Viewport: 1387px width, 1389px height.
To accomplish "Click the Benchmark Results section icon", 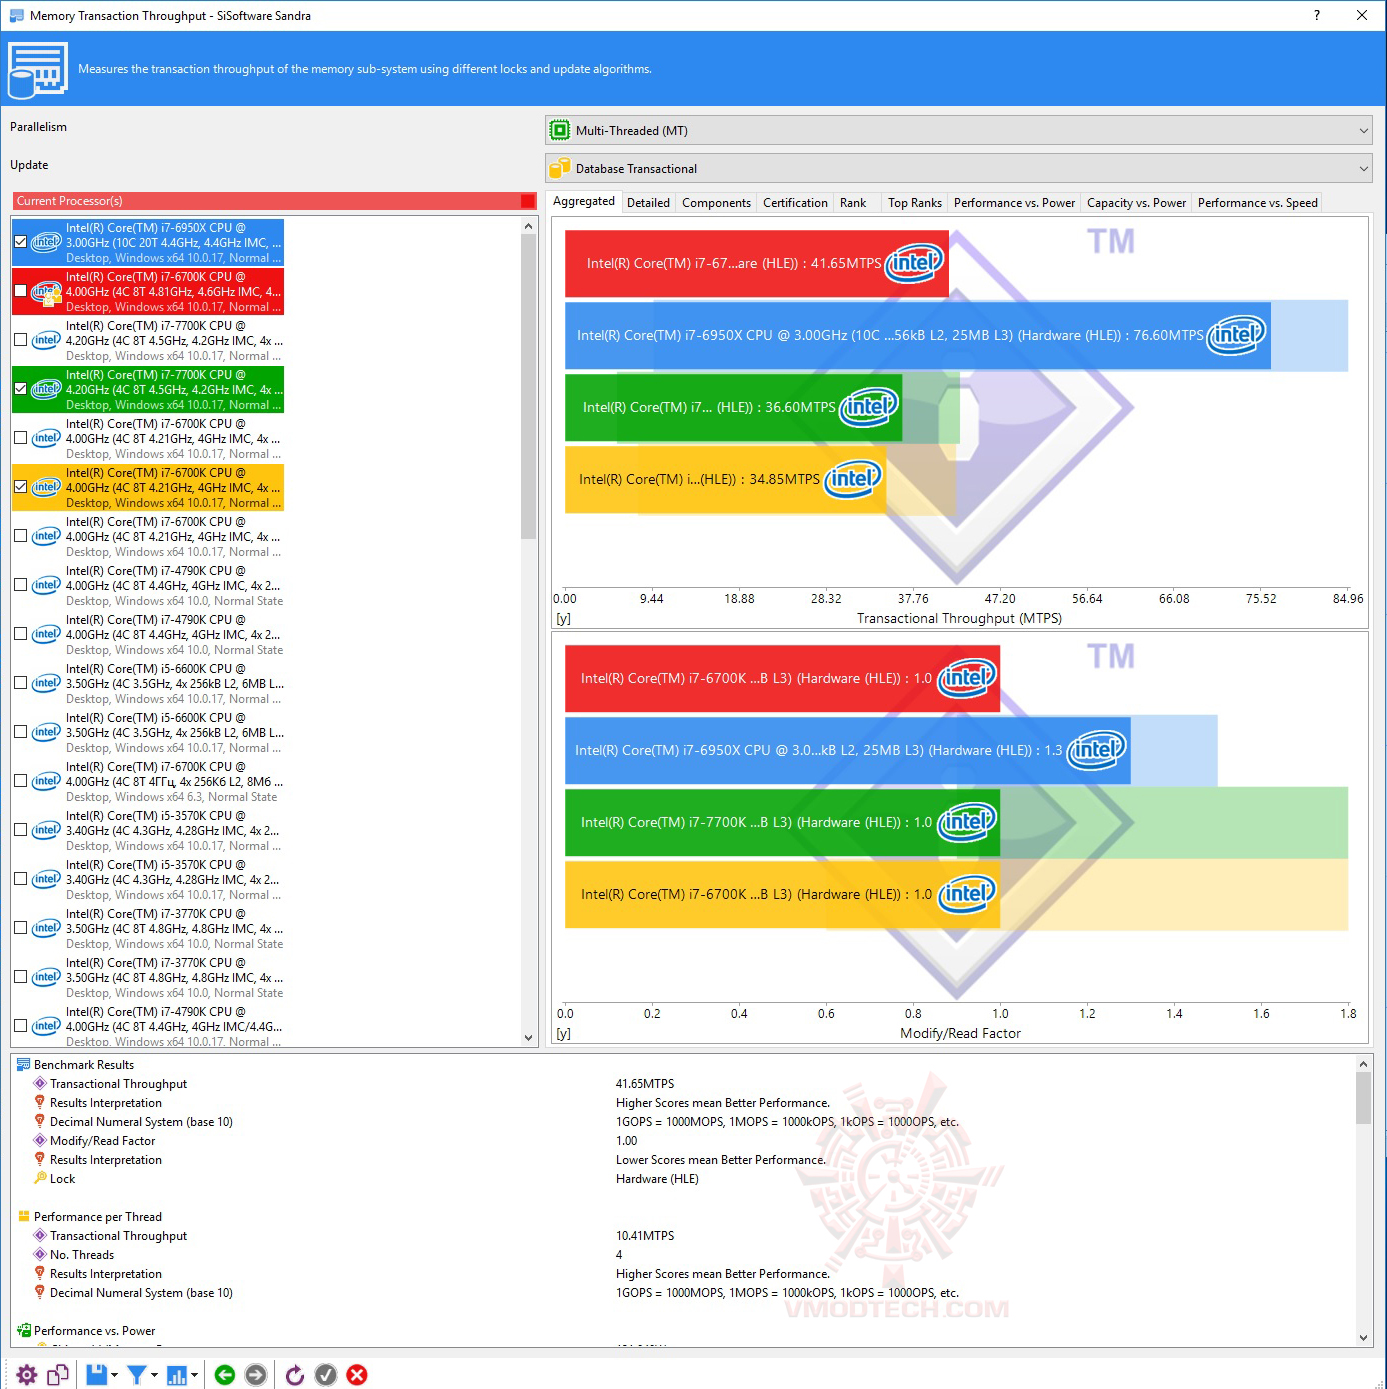I will pos(23,1065).
